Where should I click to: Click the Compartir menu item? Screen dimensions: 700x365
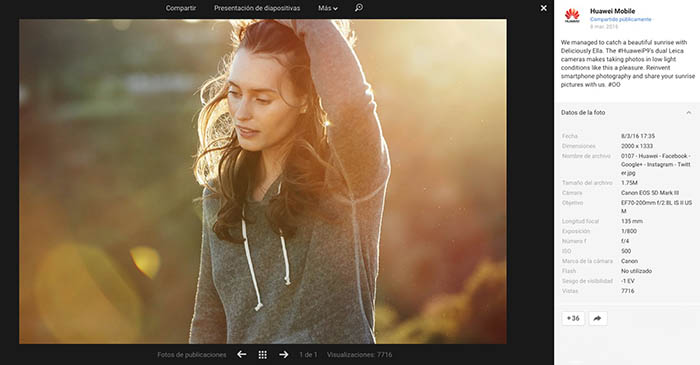[181, 8]
